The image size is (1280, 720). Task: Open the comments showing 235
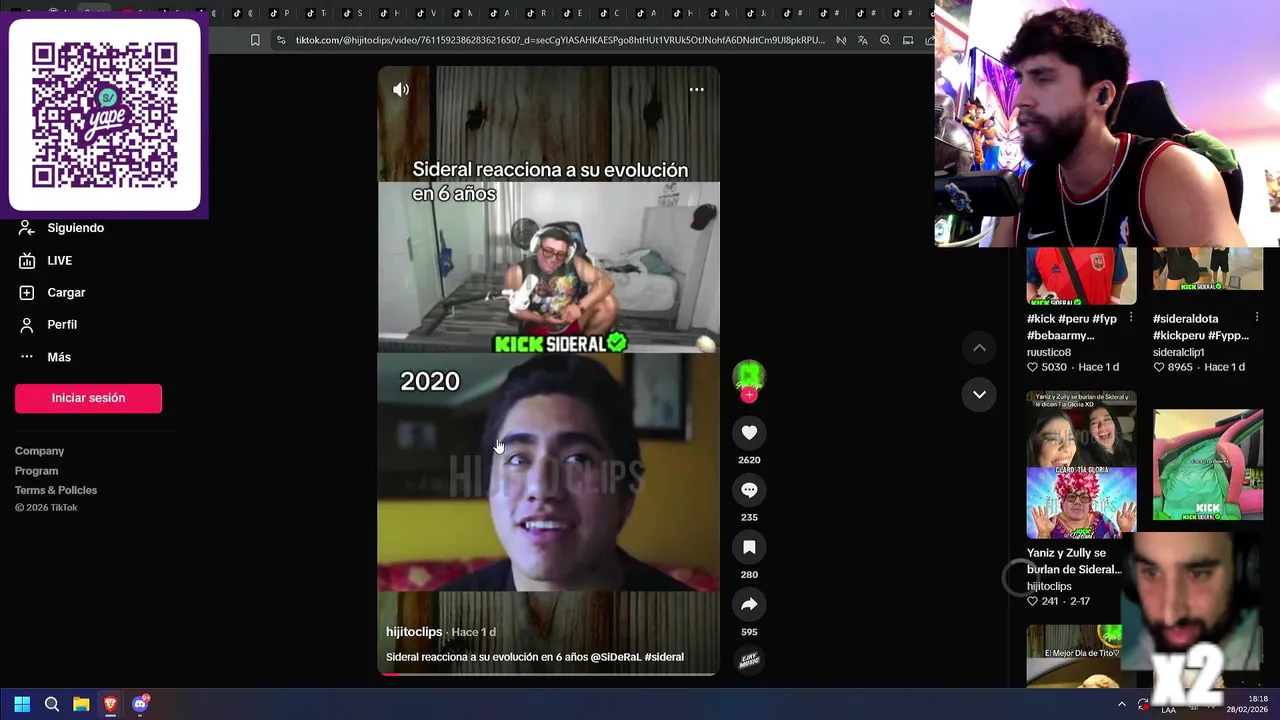coord(749,490)
